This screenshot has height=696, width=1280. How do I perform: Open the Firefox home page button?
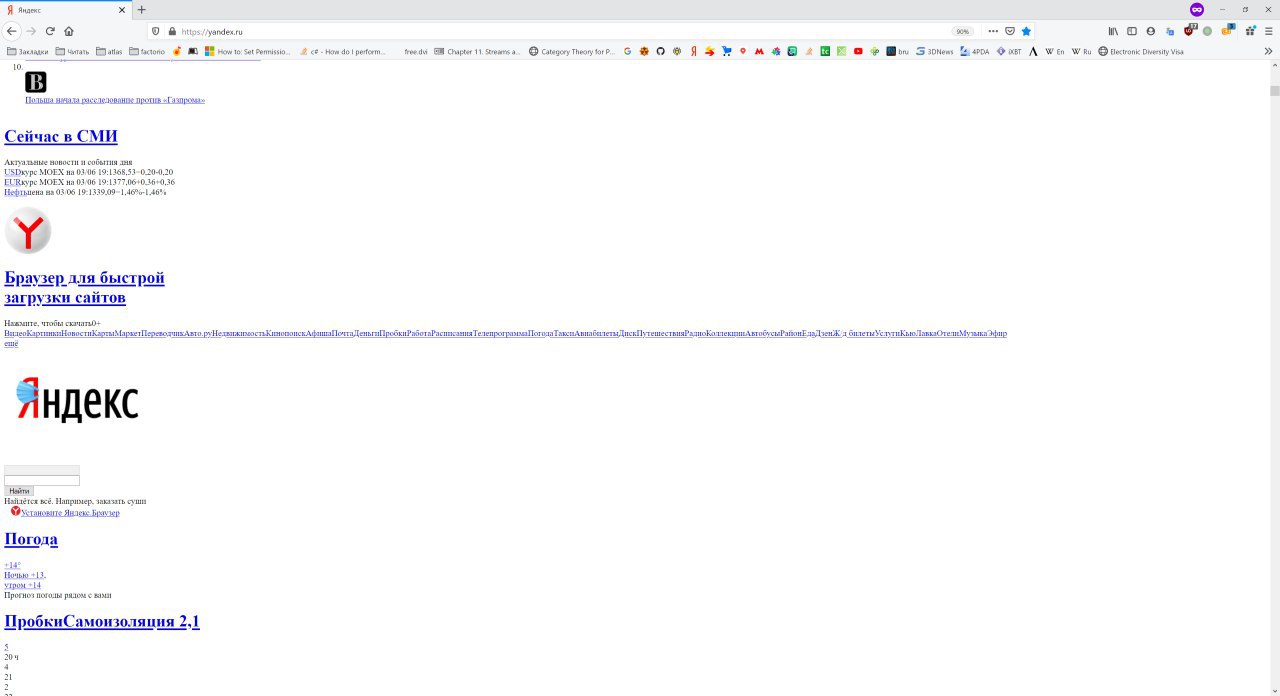click(69, 31)
